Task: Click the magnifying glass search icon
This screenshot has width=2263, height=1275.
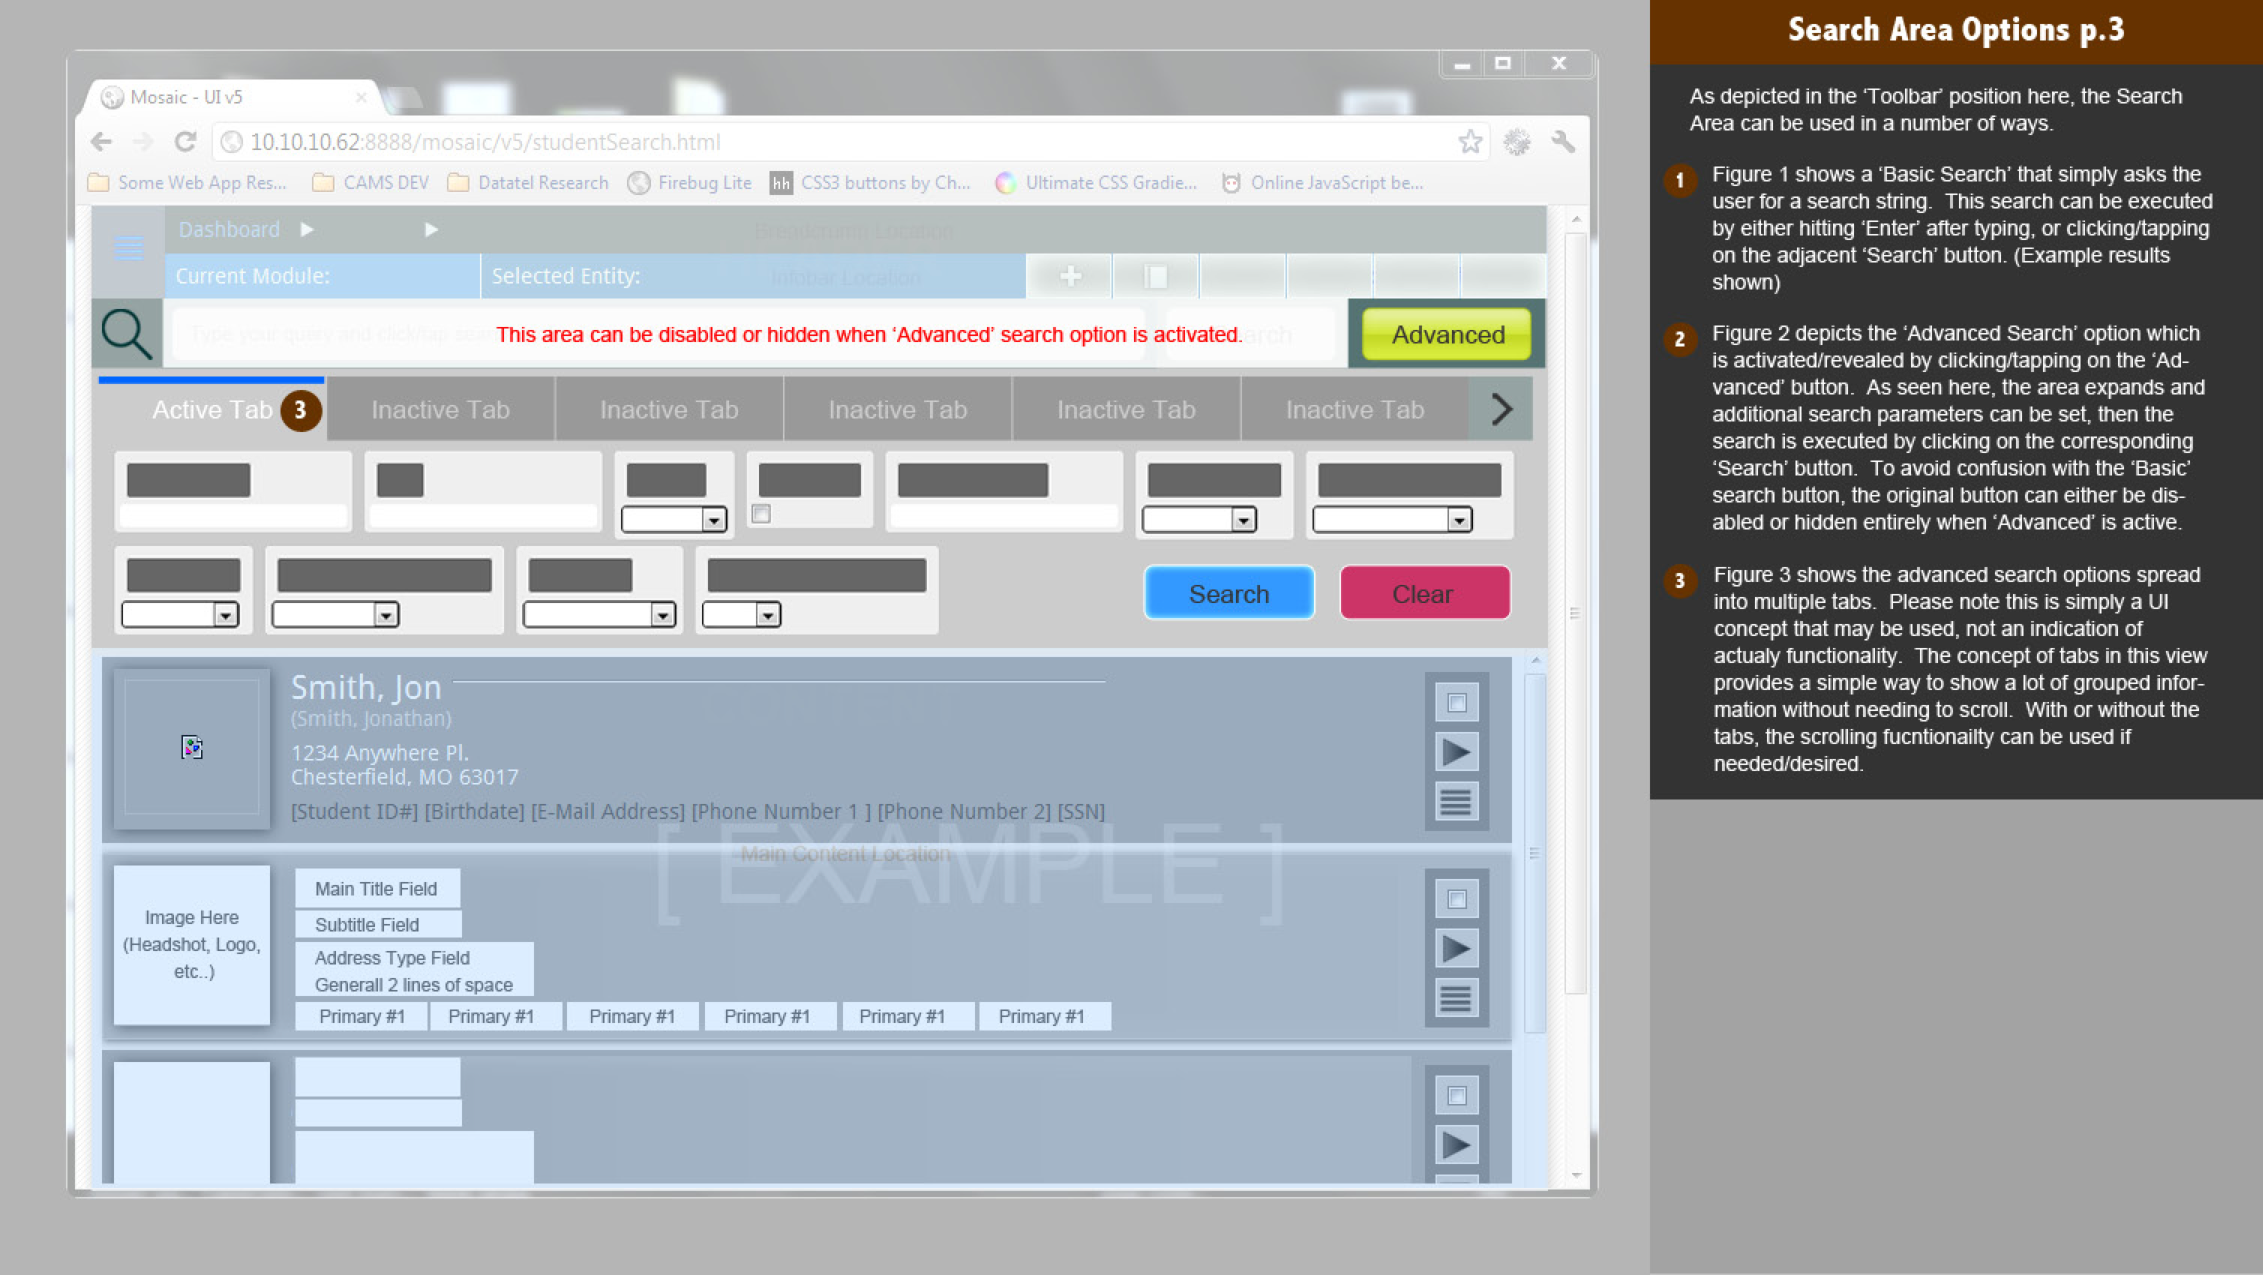Action: pyautogui.click(x=127, y=334)
